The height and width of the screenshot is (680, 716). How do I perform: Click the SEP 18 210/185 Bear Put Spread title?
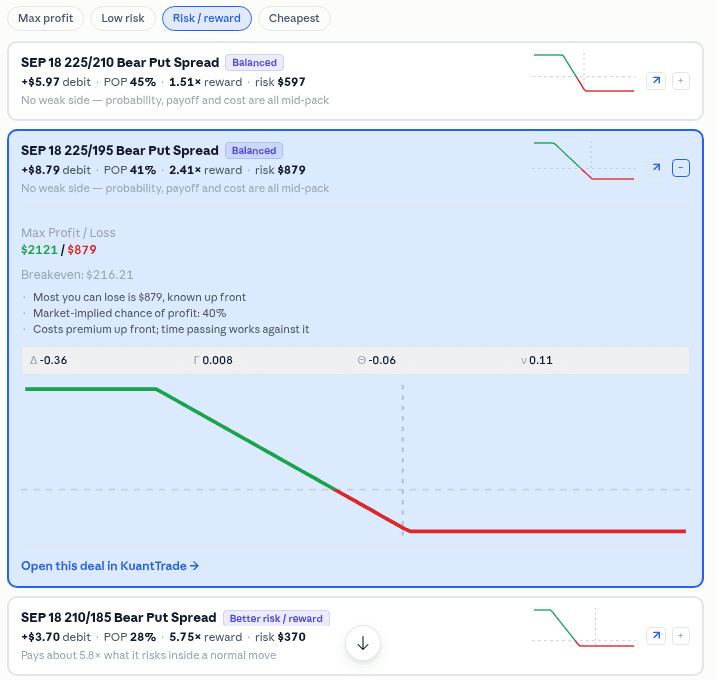pos(119,617)
